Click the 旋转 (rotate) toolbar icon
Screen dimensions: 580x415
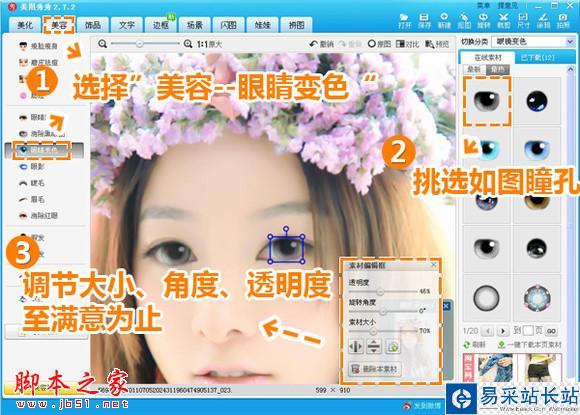483,21
